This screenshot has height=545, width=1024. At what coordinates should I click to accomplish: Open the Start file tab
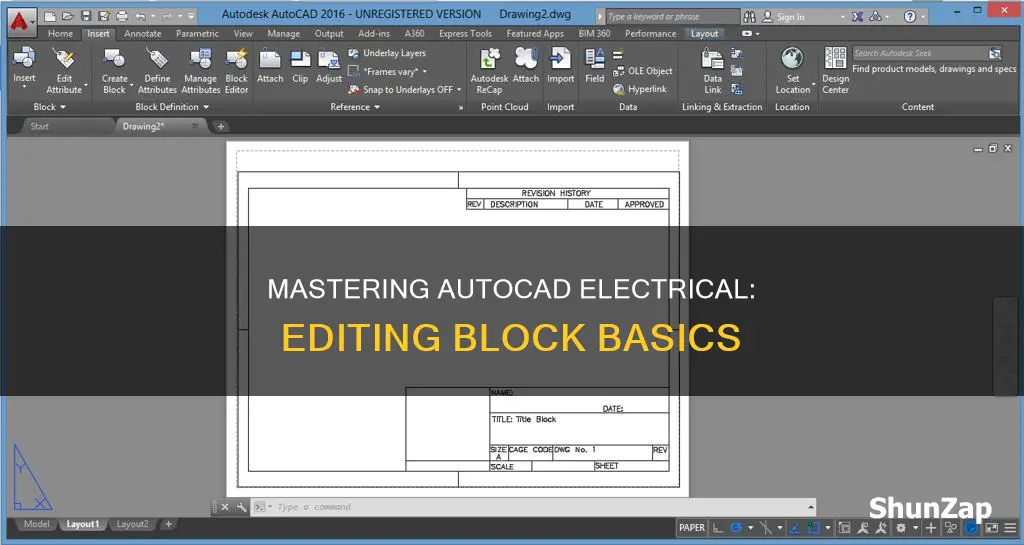point(39,126)
